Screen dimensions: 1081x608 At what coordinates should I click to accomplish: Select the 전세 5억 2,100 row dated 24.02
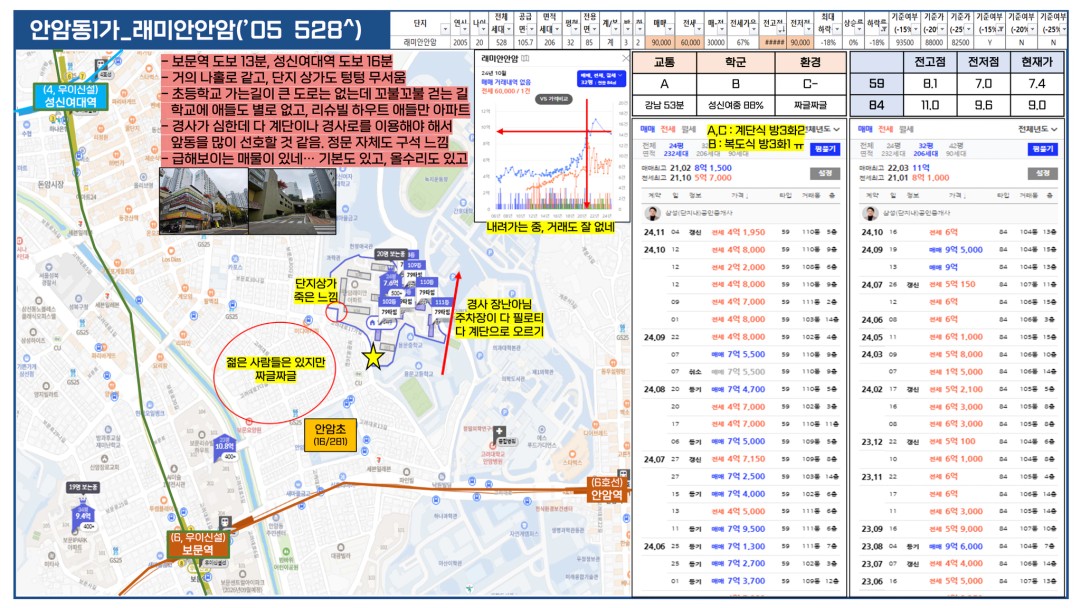pos(958,389)
